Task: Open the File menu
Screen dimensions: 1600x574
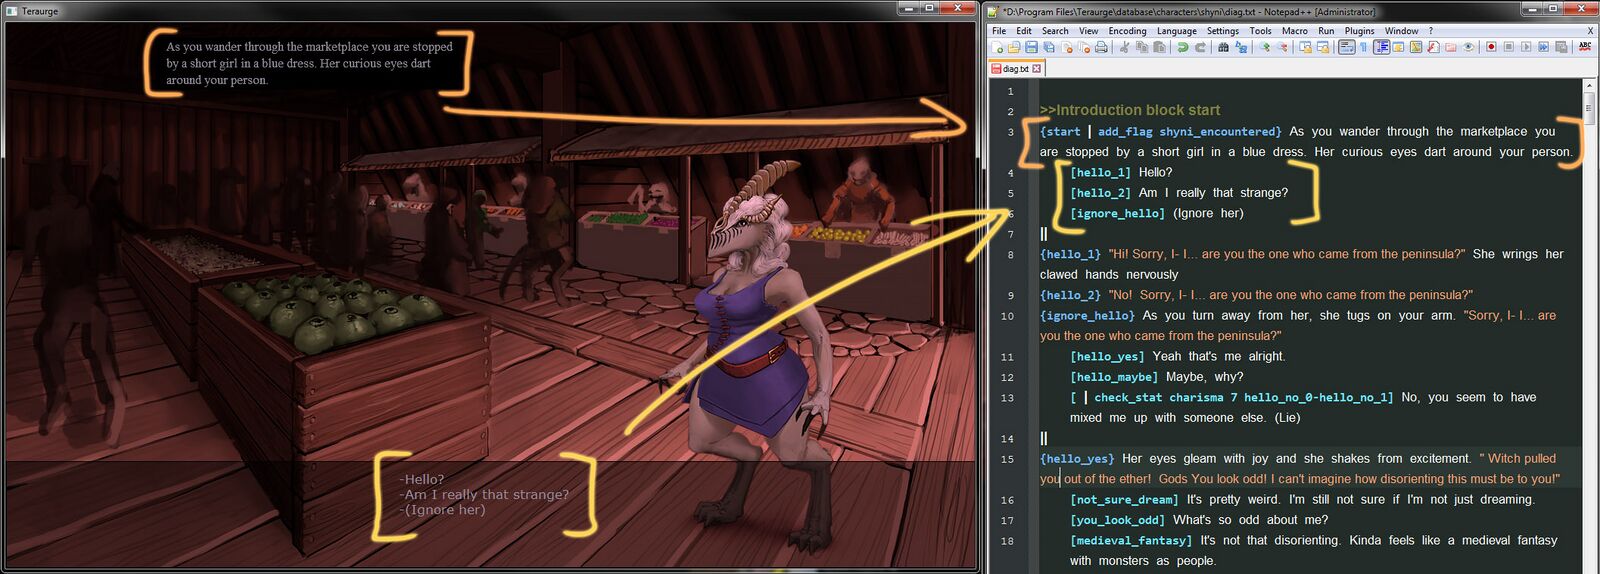Action: [999, 31]
